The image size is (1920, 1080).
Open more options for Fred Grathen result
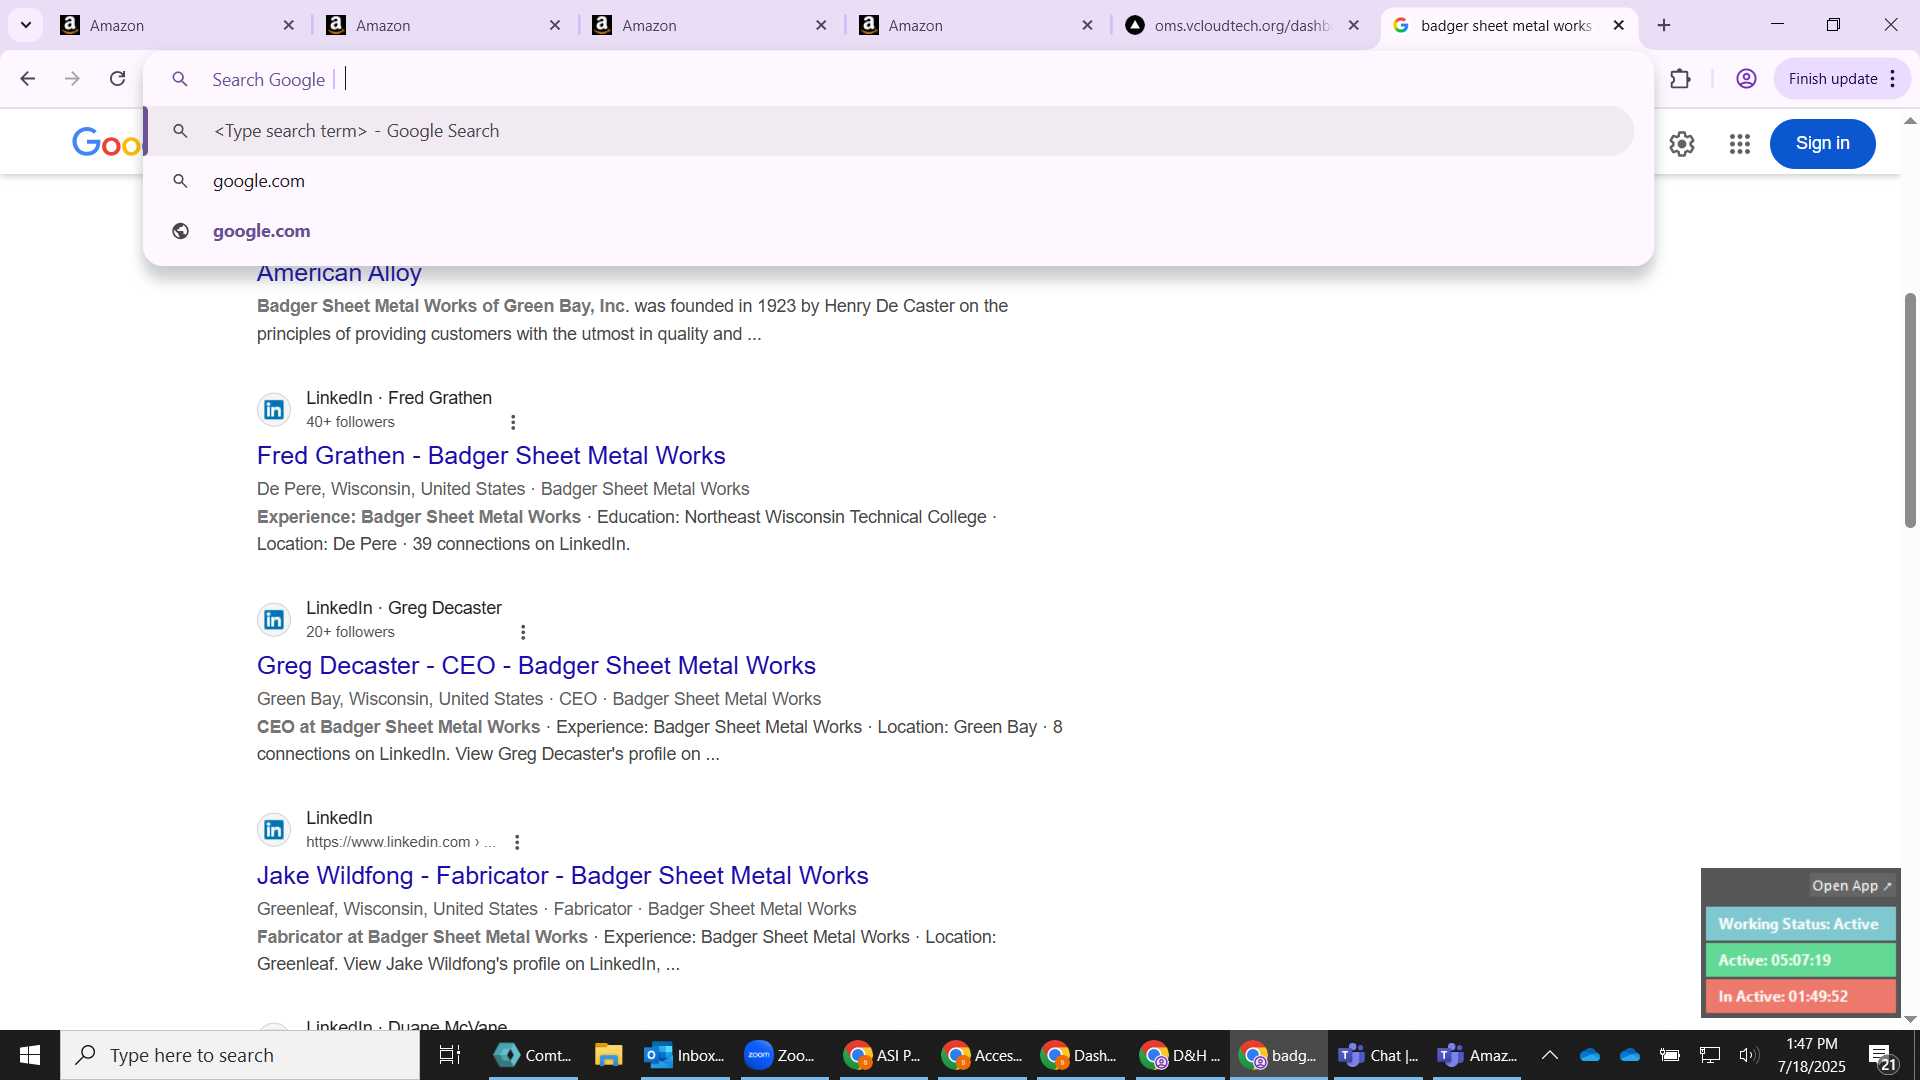513,423
